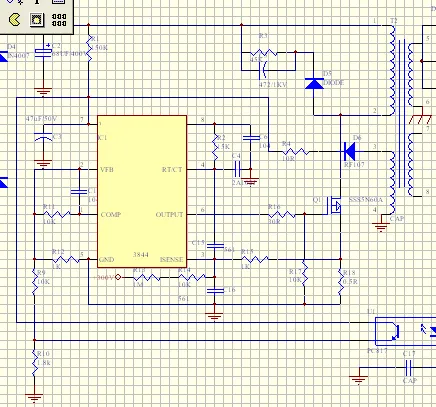Select the text annotation T tool
Image resolution: width=436 pixels, height=407 pixels.
37,2
